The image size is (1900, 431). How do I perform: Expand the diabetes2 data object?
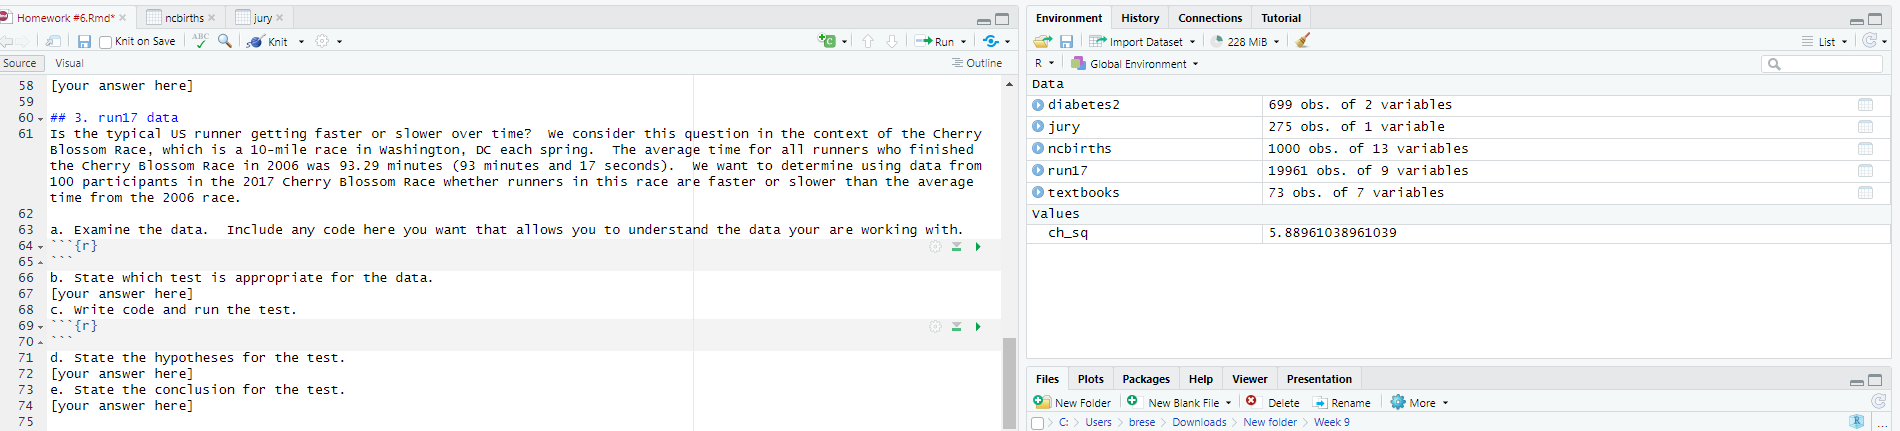click(x=1038, y=104)
